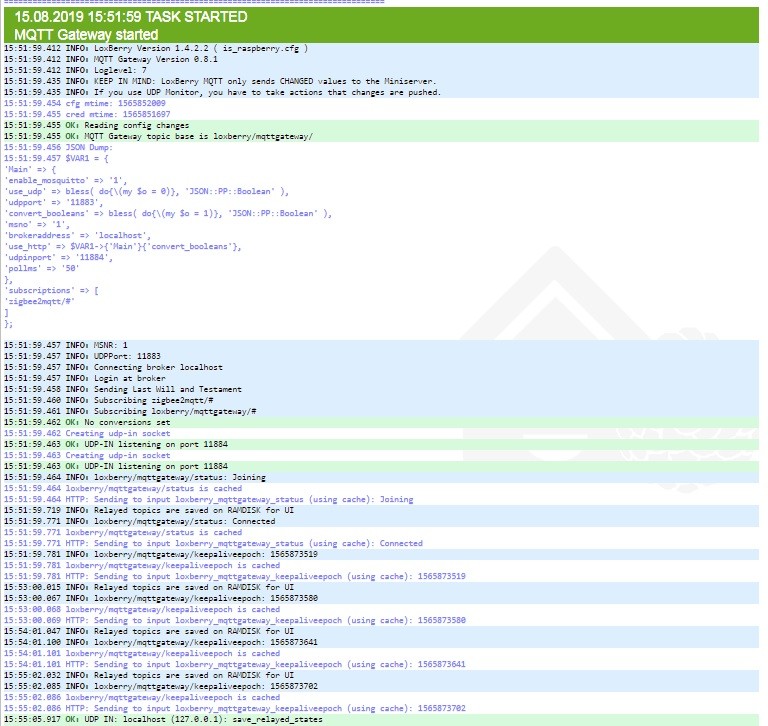This screenshot has width=768, height=726.
Task: Click 'status is cached' at 15:51:59.464
Action: coord(123,488)
